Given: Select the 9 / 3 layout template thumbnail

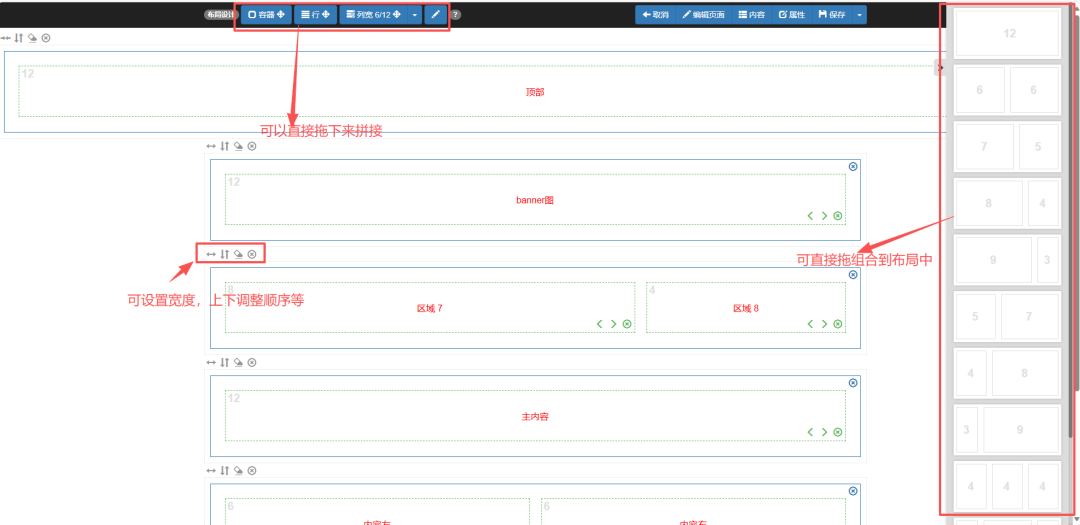Looking at the screenshot, I should pos(1007,260).
